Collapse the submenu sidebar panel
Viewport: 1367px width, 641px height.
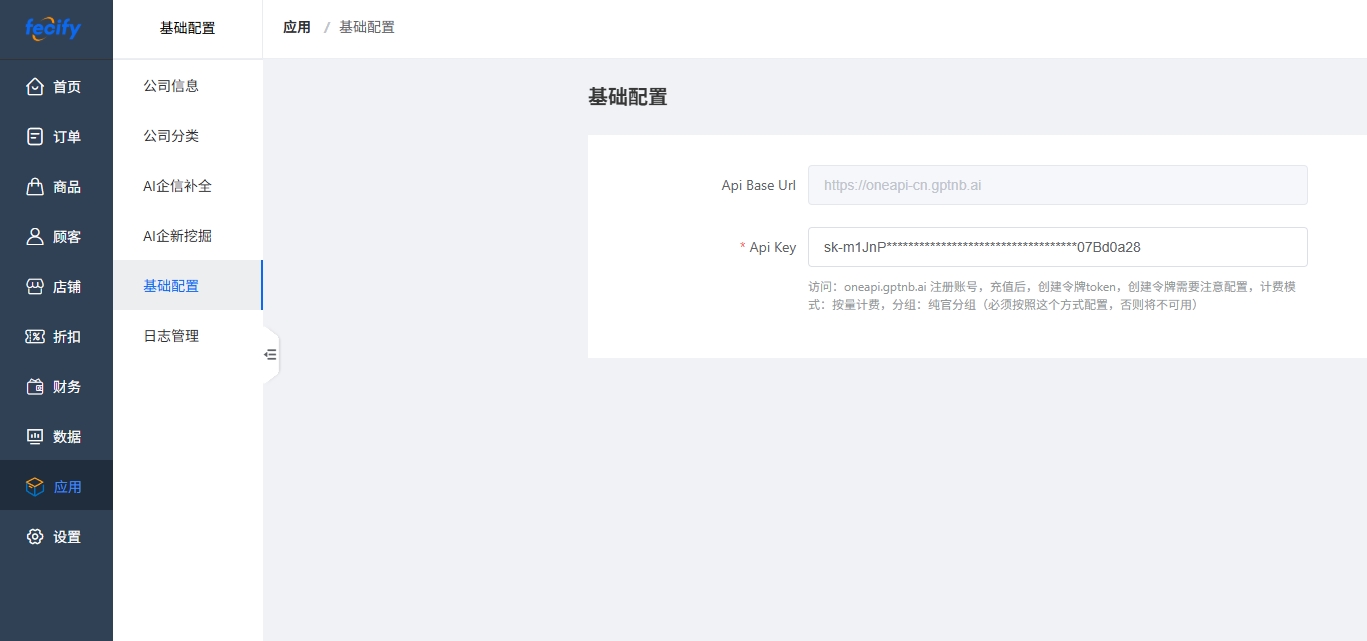(270, 354)
